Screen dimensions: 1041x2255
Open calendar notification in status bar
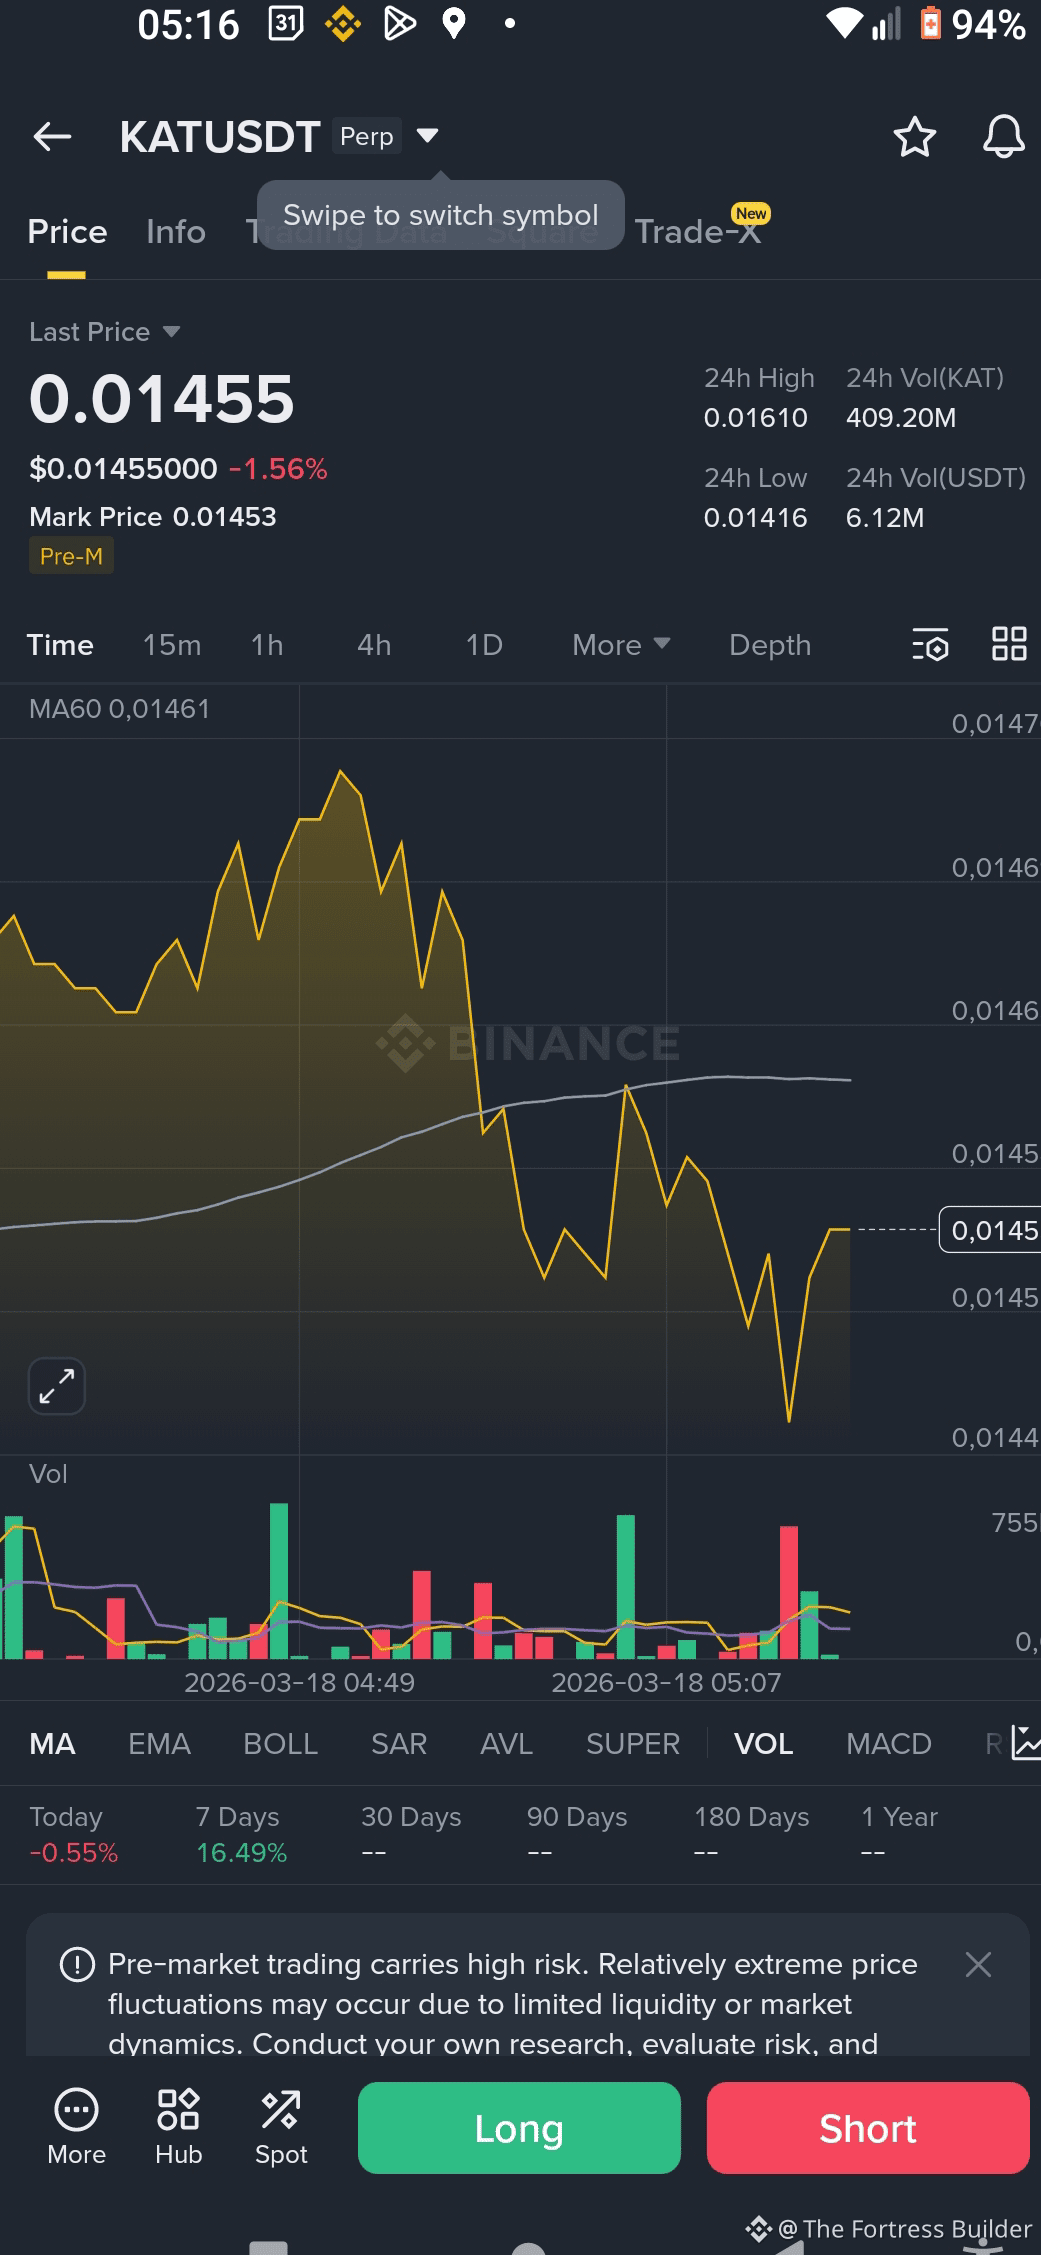pyautogui.click(x=286, y=24)
